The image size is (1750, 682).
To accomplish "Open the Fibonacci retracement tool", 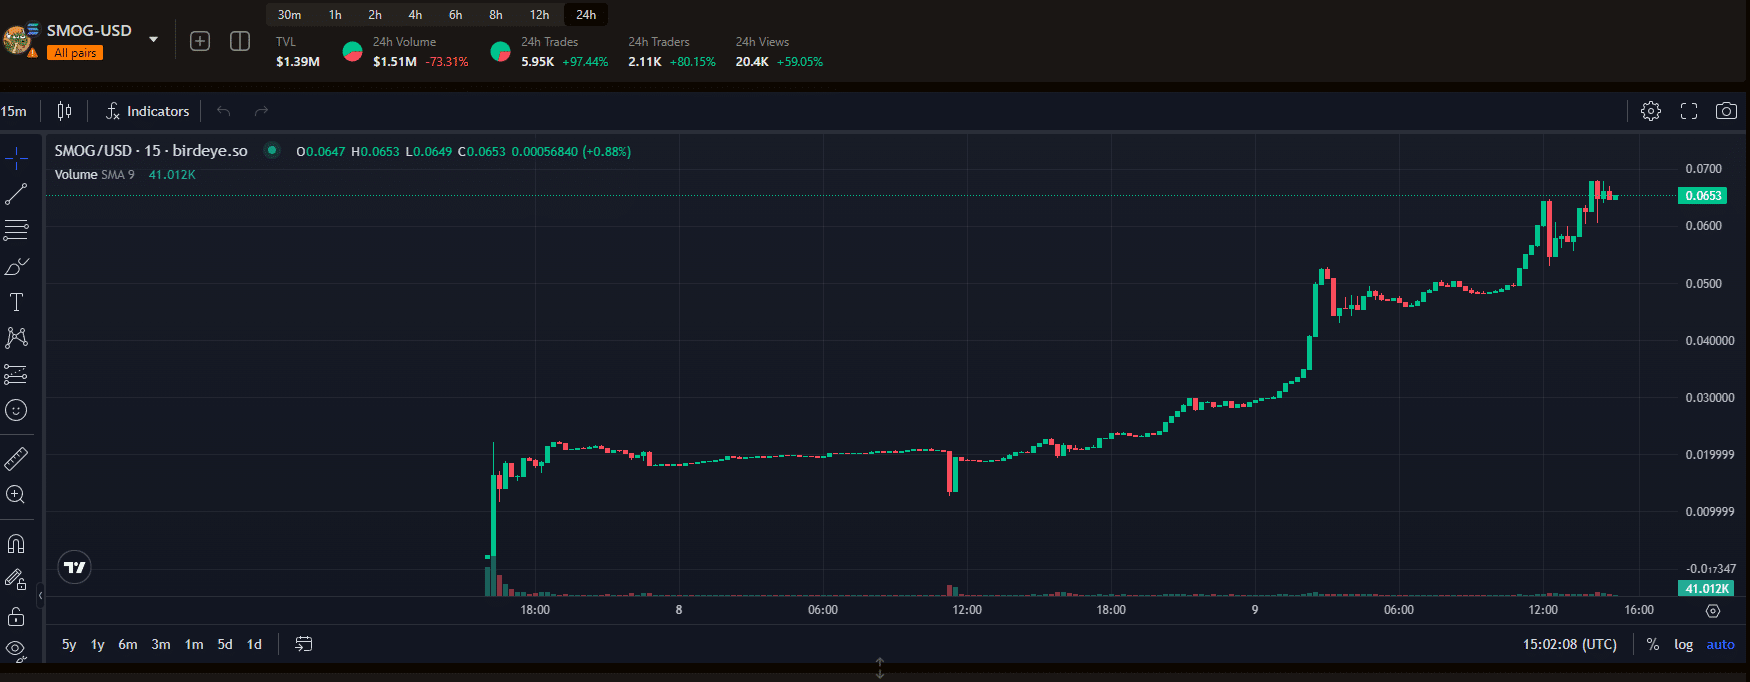I will point(16,230).
